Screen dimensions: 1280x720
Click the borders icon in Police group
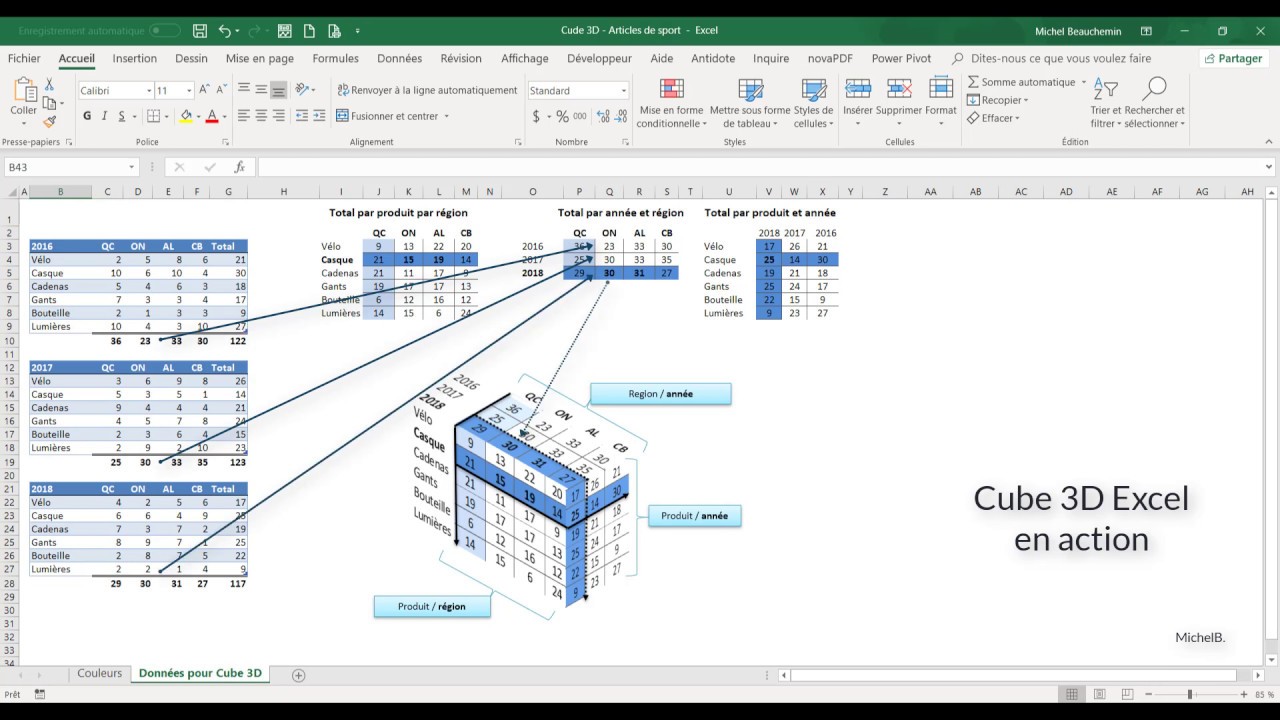pos(153,116)
